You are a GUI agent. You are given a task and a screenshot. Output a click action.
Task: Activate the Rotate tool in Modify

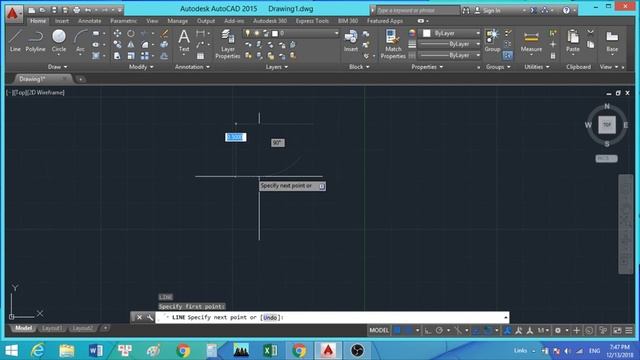coord(131,33)
